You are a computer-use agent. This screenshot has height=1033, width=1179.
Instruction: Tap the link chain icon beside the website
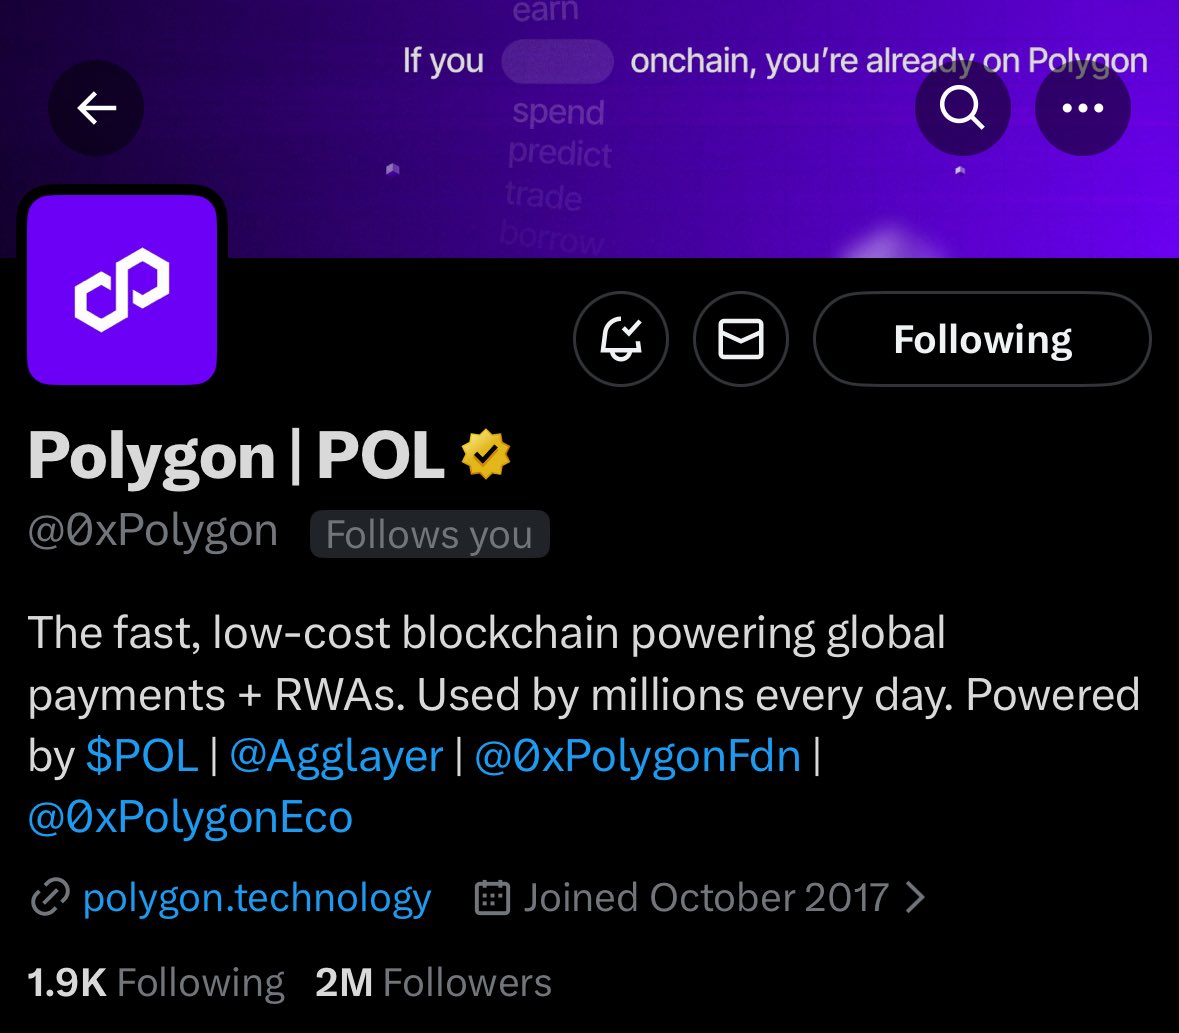tap(48, 899)
